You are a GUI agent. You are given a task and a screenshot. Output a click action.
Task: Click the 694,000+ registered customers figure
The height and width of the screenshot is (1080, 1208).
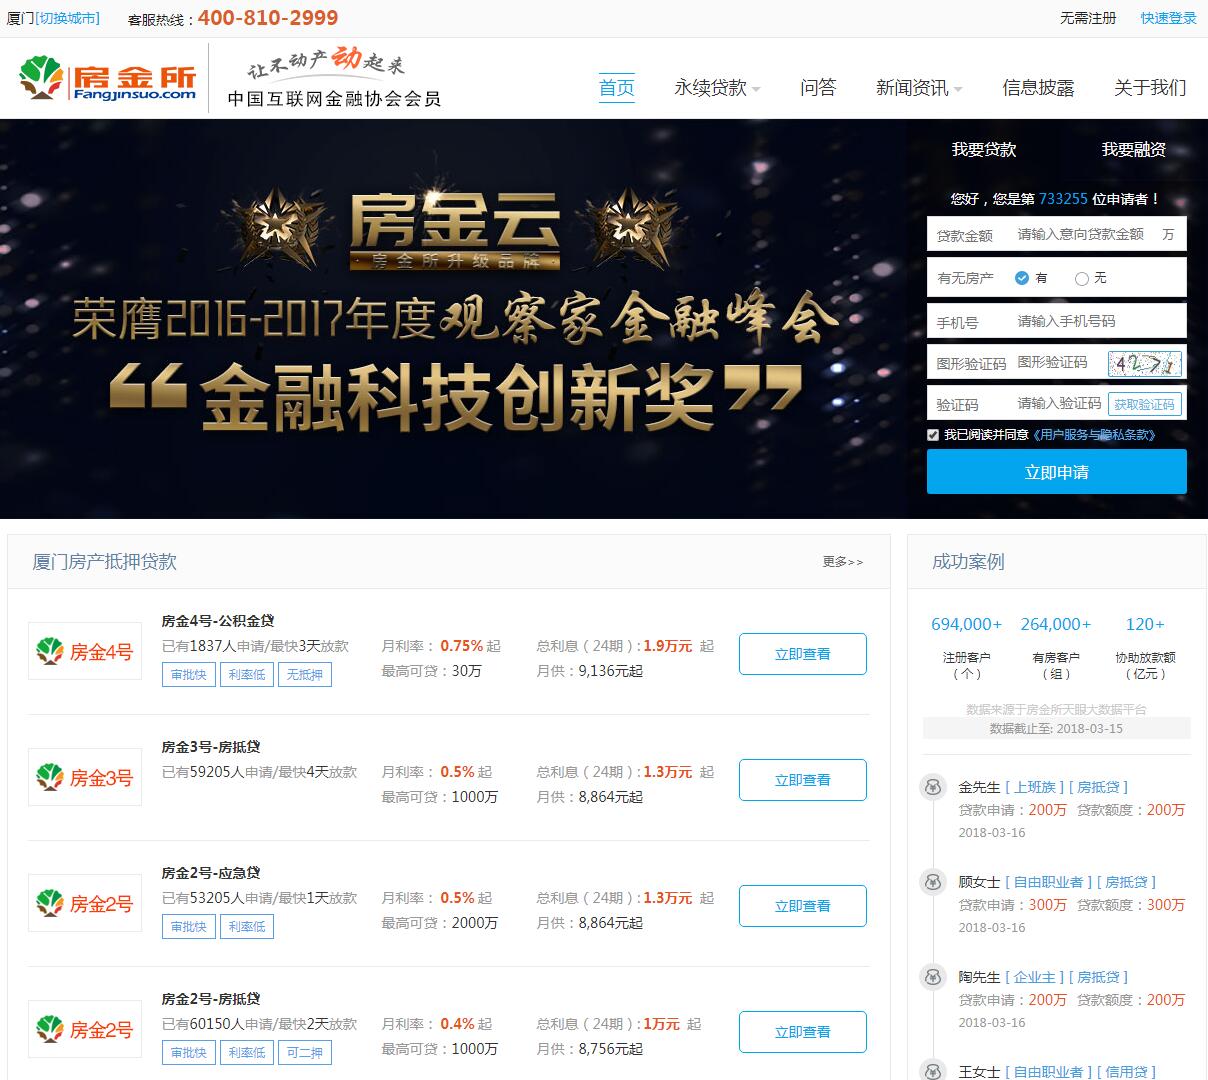click(966, 624)
